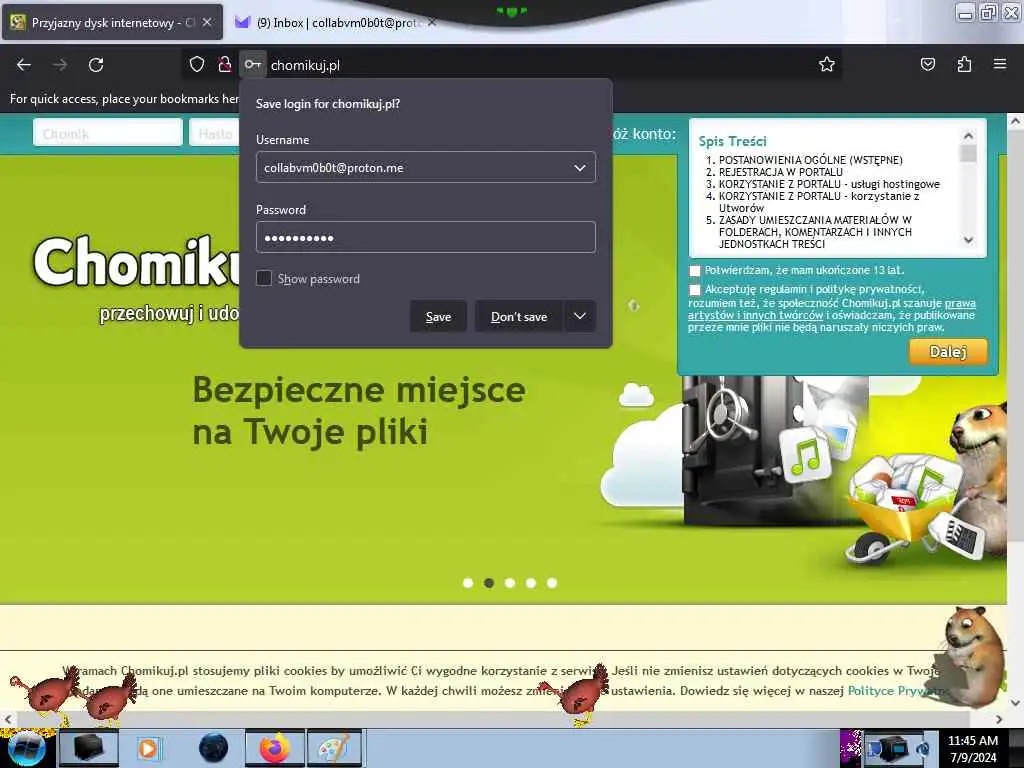Open the dark globe taskbar icon
Screen dimensions: 1024x768
click(x=214, y=748)
